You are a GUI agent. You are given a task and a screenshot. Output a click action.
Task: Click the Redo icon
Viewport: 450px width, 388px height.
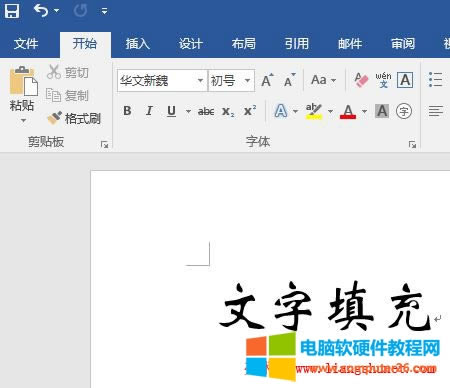80,10
